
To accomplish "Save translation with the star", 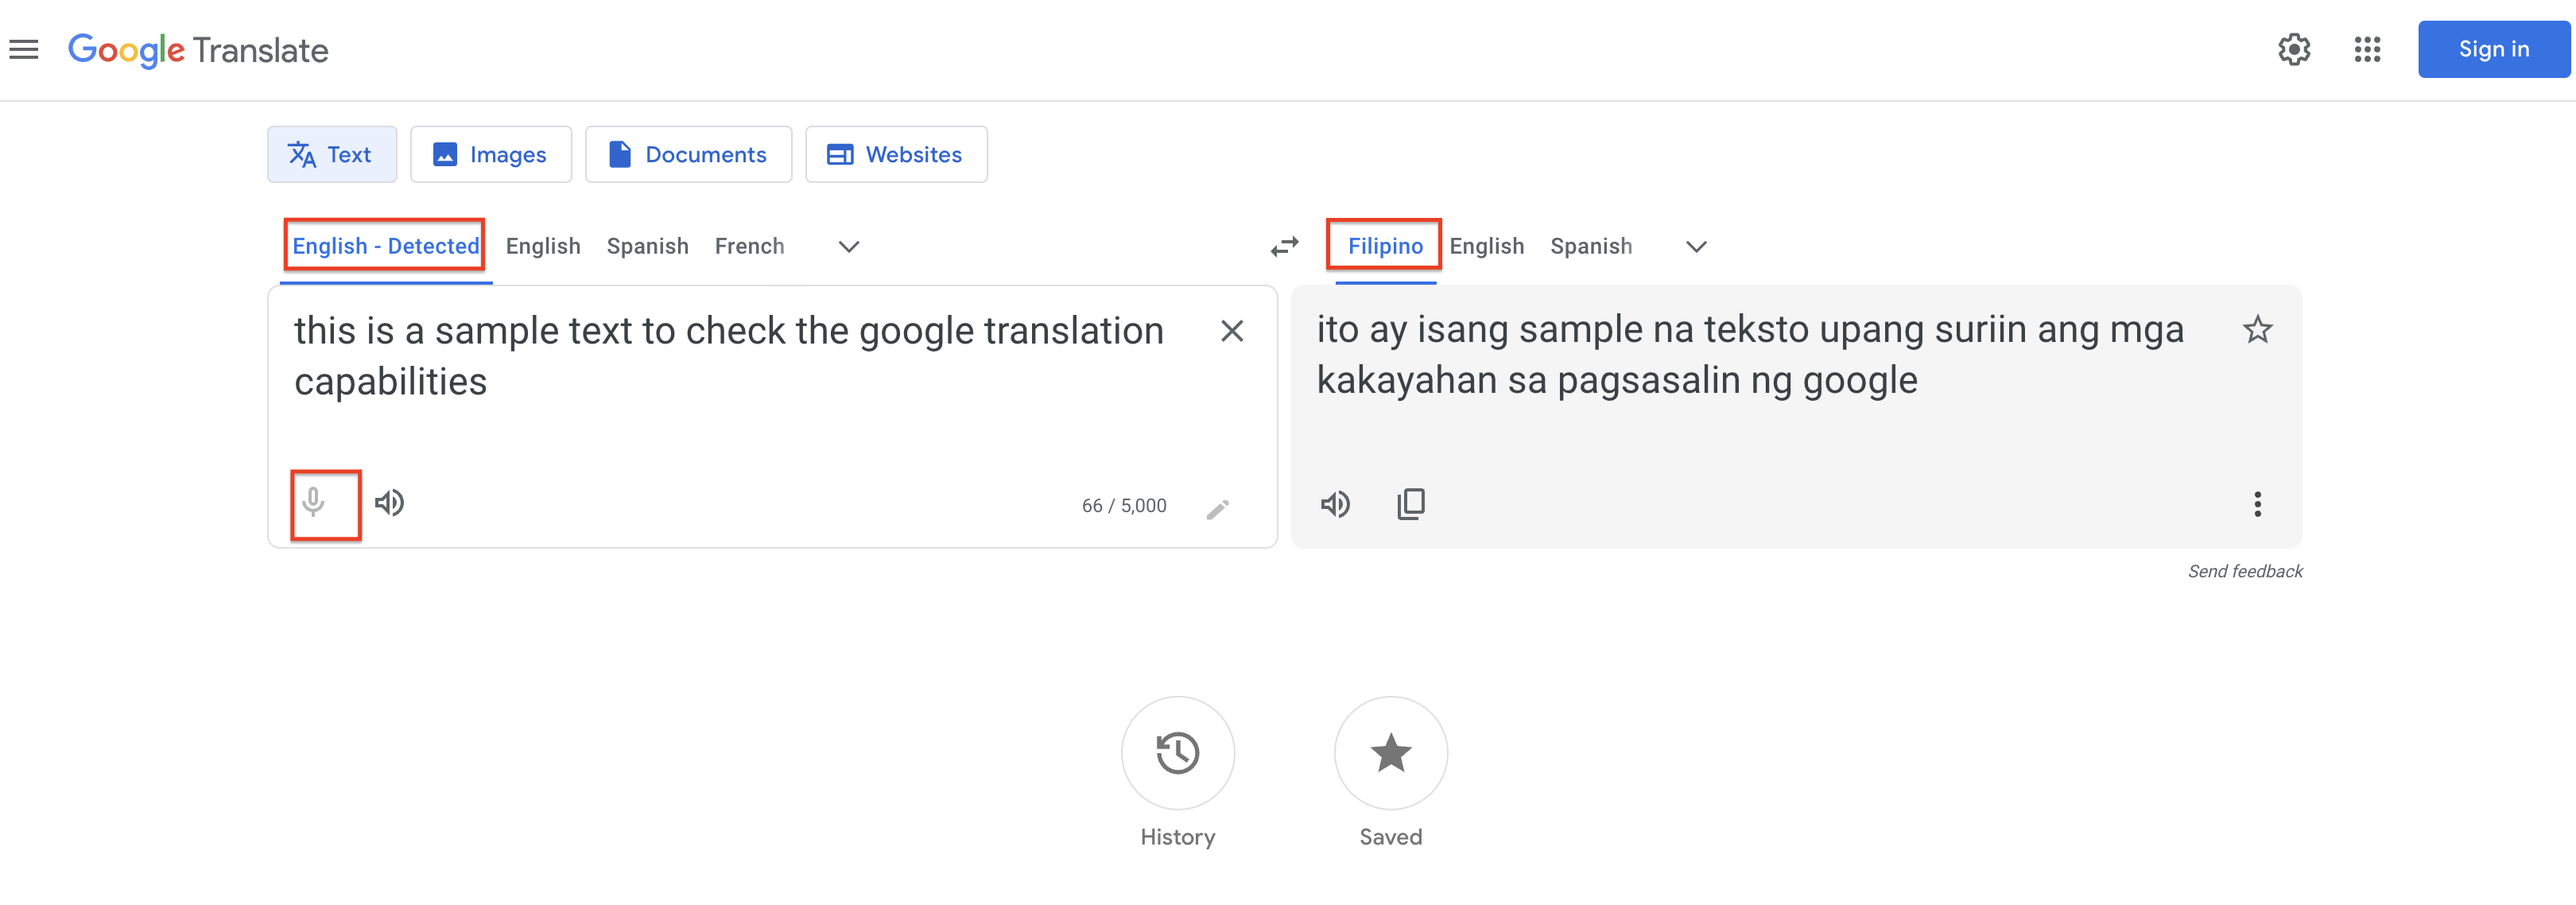I will (2258, 330).
